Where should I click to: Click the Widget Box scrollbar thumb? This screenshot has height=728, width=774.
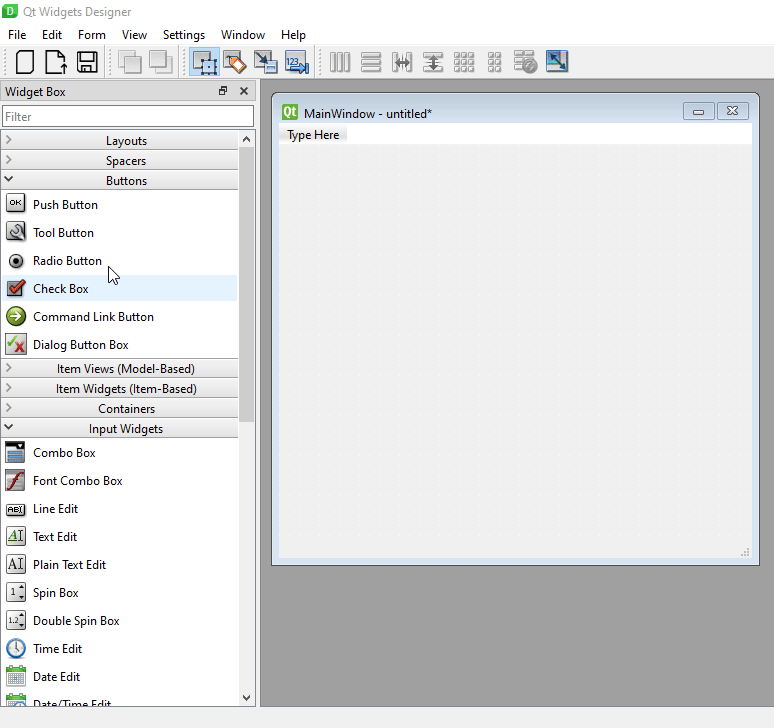point(246,285)
